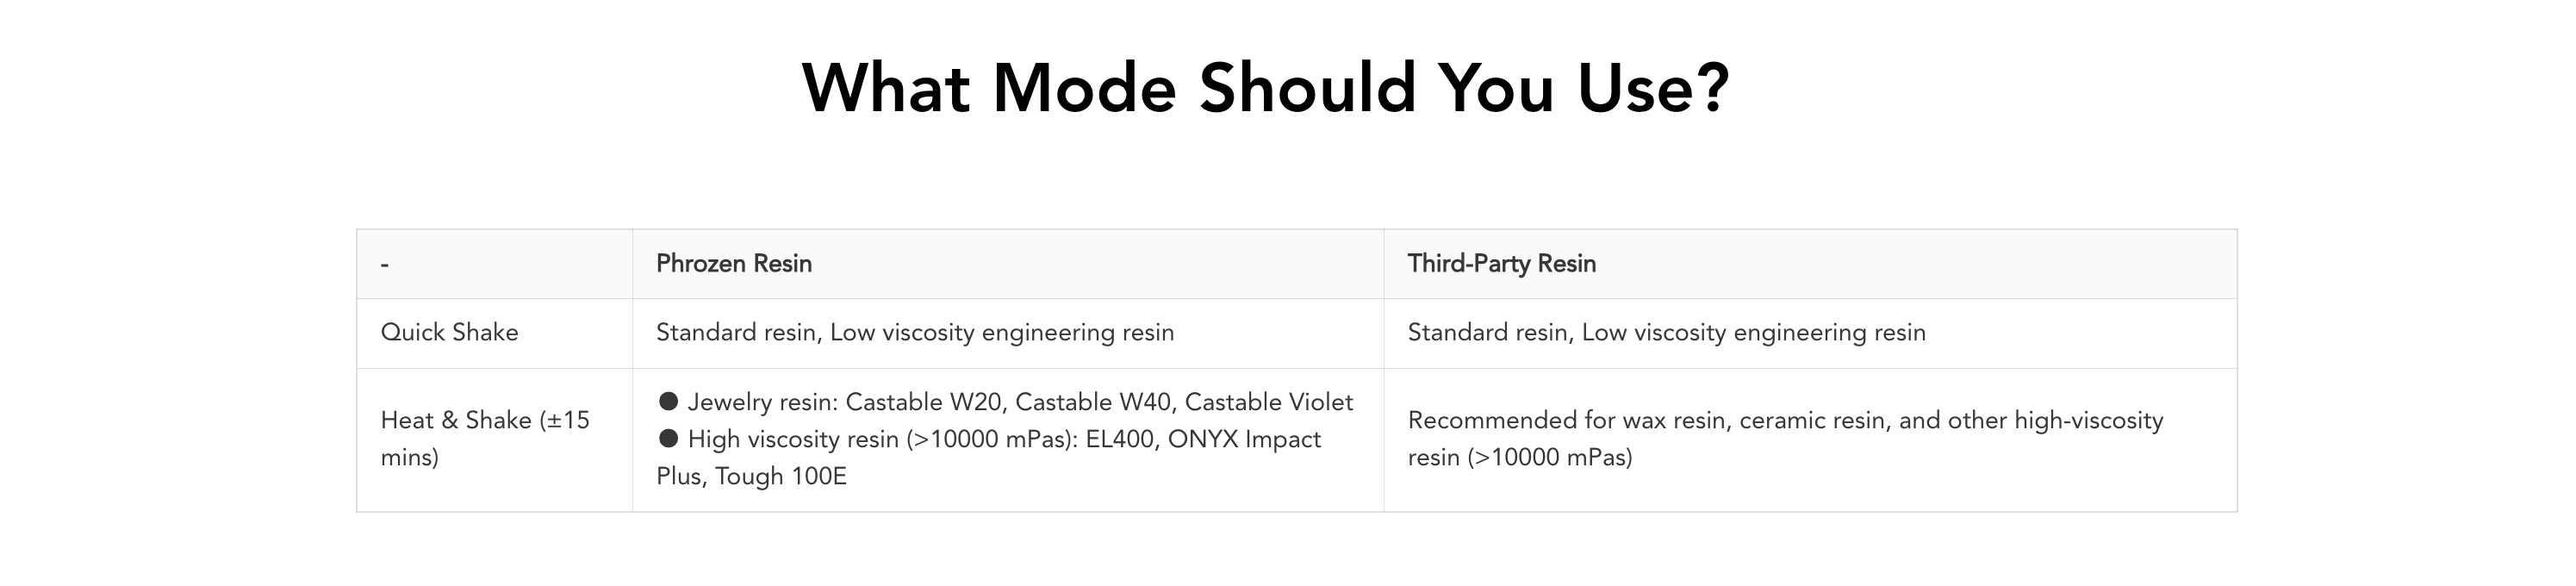Select the 'Third-Party Resin' column header
Viewport: 2576px width, 586px height.
point(1502,264)
